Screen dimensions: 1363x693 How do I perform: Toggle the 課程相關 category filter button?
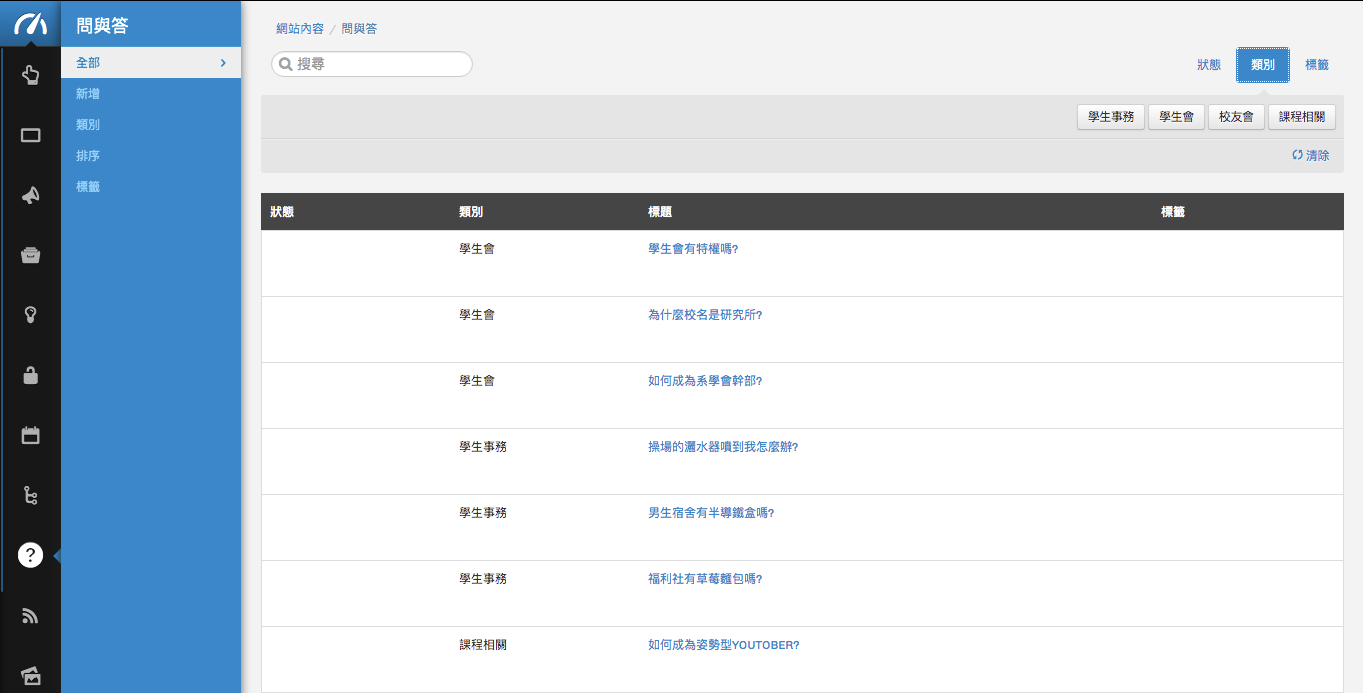click(x=1301, y=117)
